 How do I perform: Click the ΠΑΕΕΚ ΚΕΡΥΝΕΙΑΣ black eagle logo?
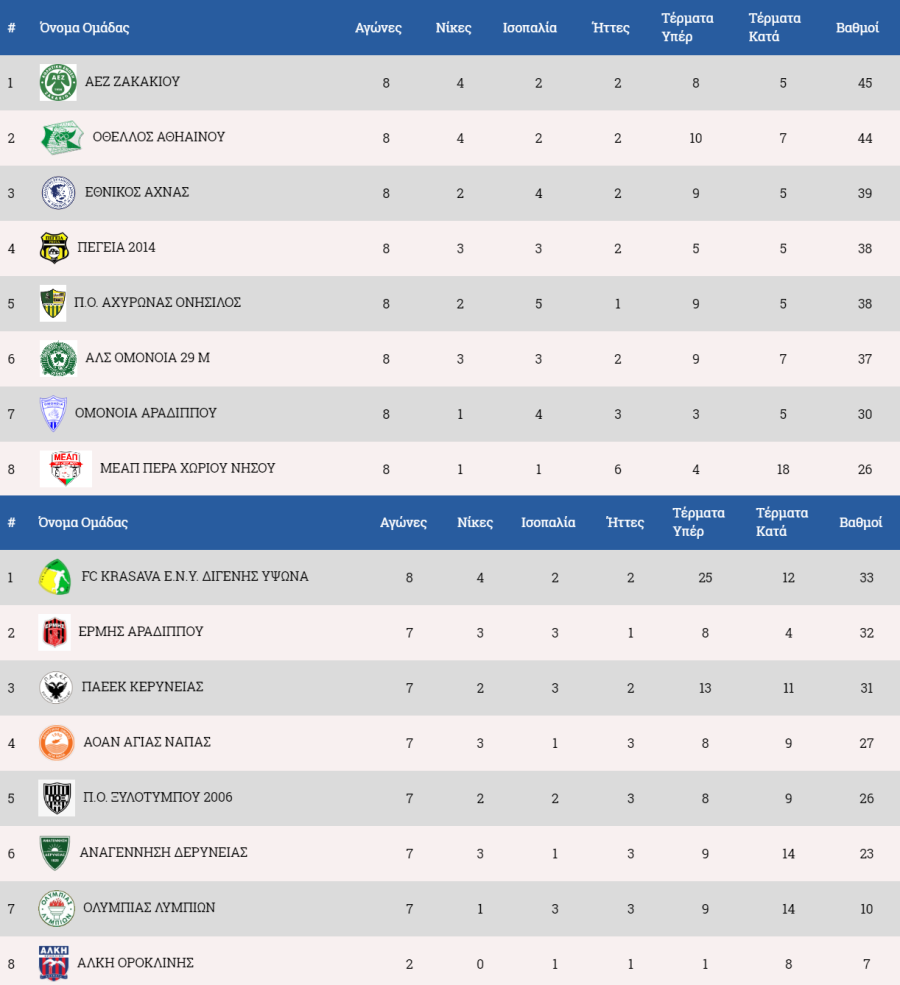point(56,687)
